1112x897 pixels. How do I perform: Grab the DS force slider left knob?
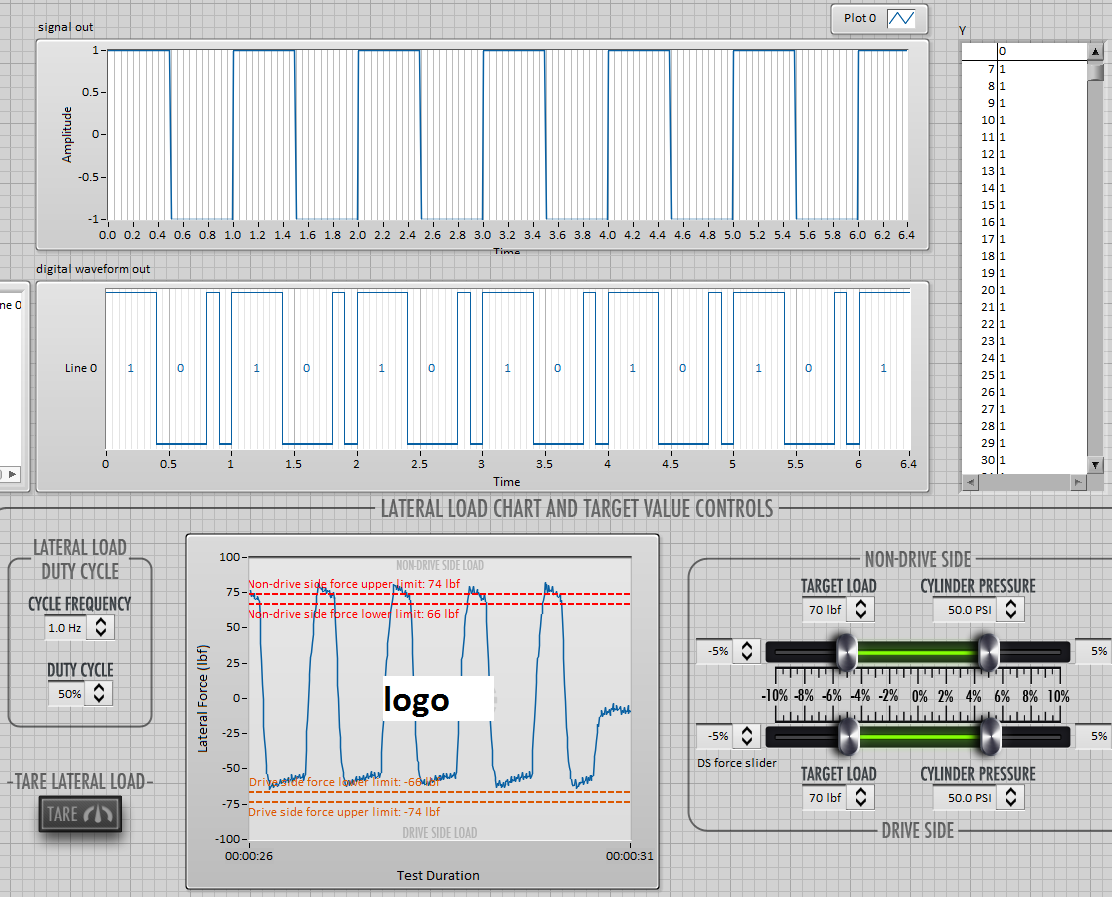[x=847, y=737]
